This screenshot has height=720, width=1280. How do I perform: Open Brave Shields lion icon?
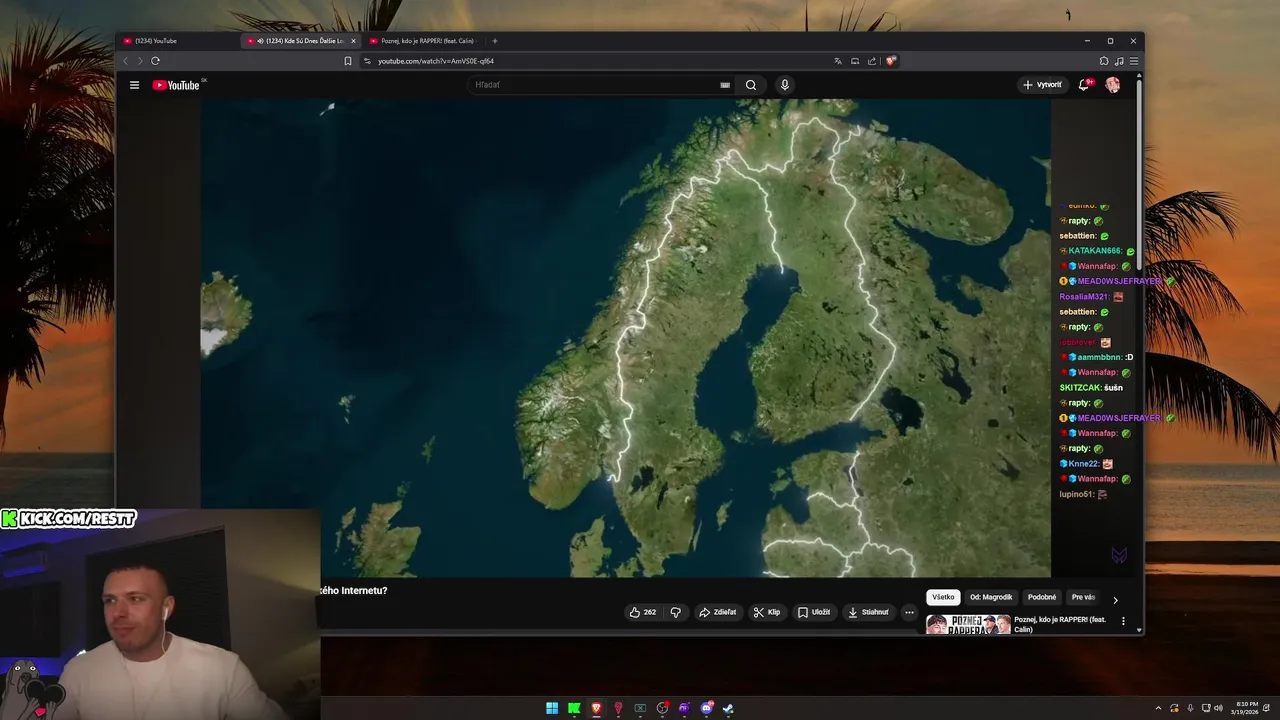click(x=890, y=61)
